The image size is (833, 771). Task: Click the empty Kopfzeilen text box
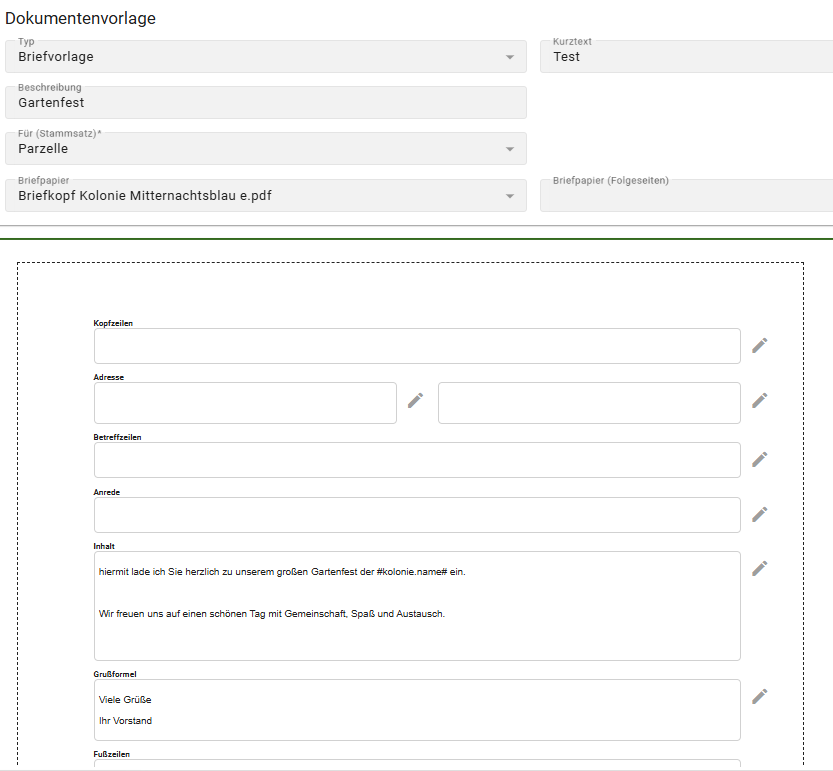tap(417, 346)
